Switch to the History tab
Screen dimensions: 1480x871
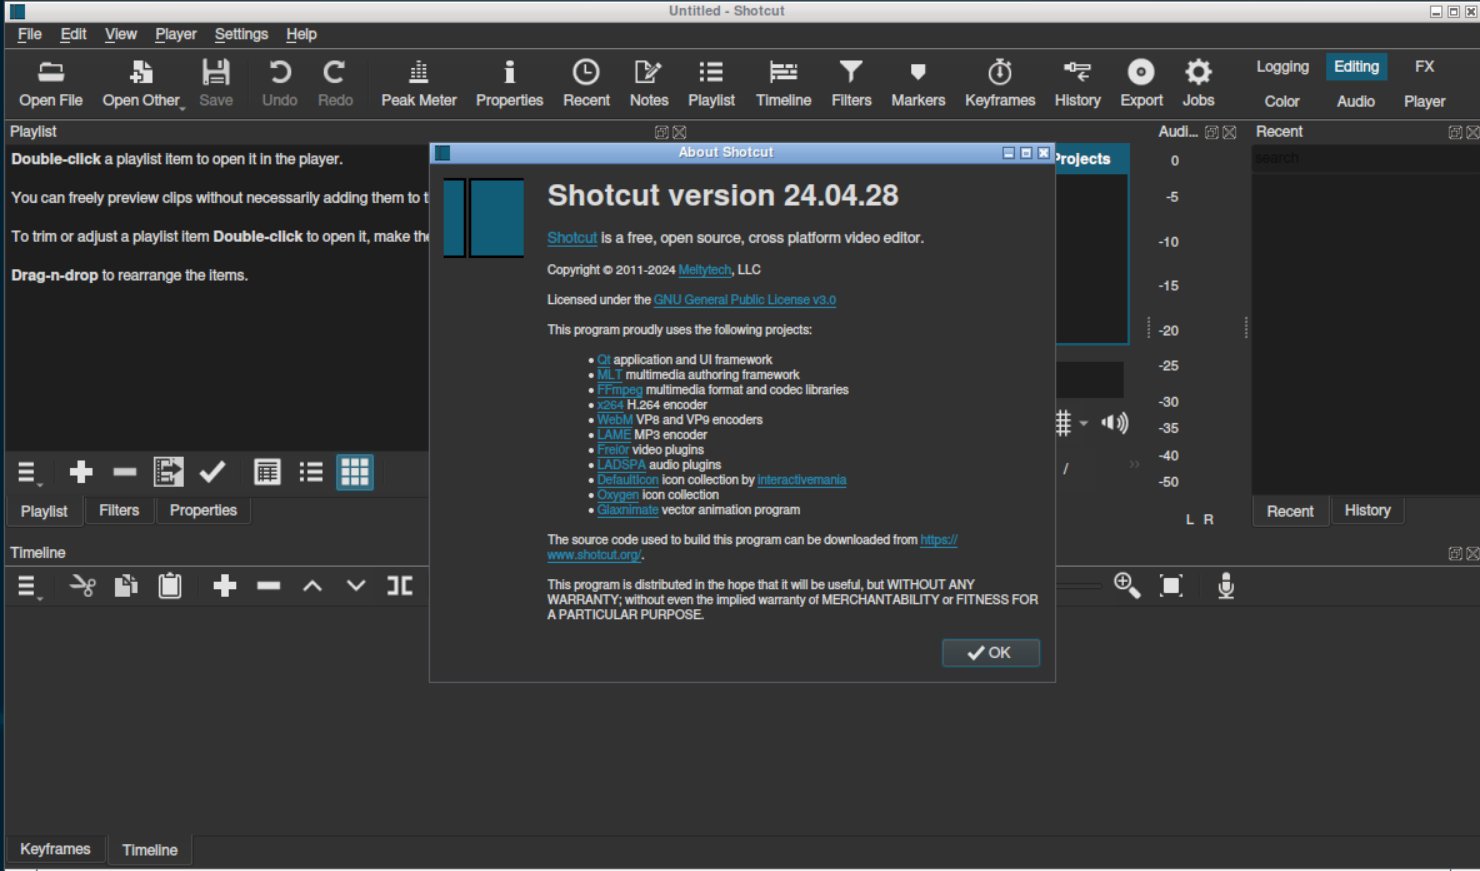click(x=1366, y=510)
